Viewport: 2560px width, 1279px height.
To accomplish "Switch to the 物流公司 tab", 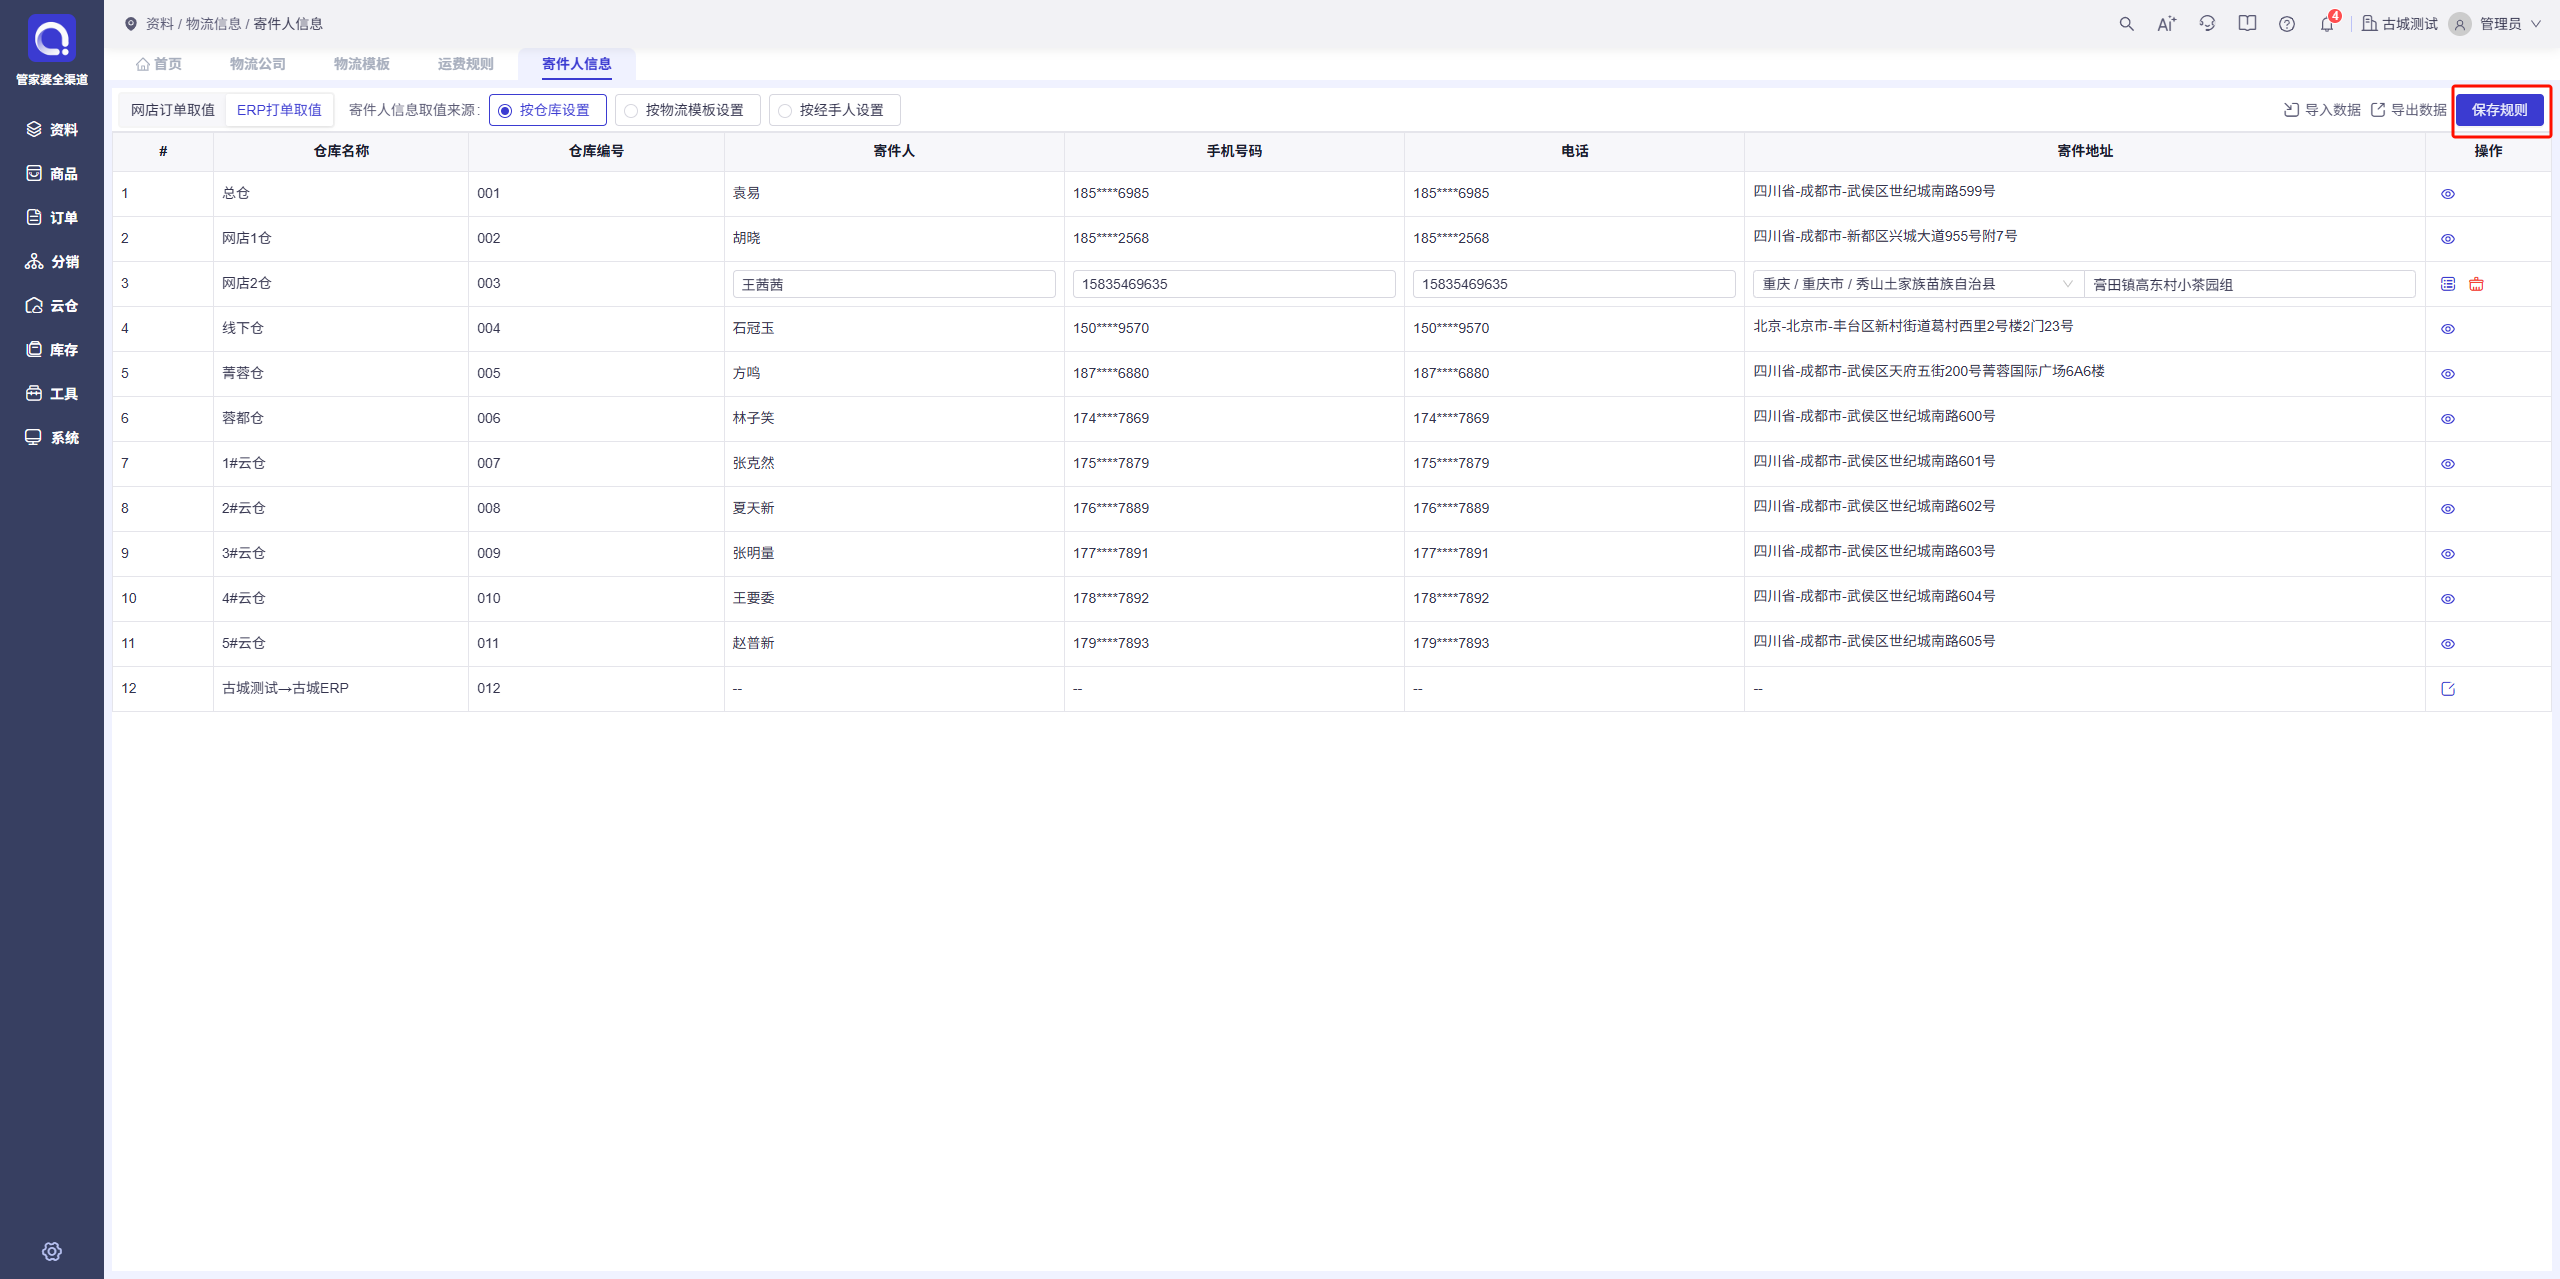I will click(257, 64).
